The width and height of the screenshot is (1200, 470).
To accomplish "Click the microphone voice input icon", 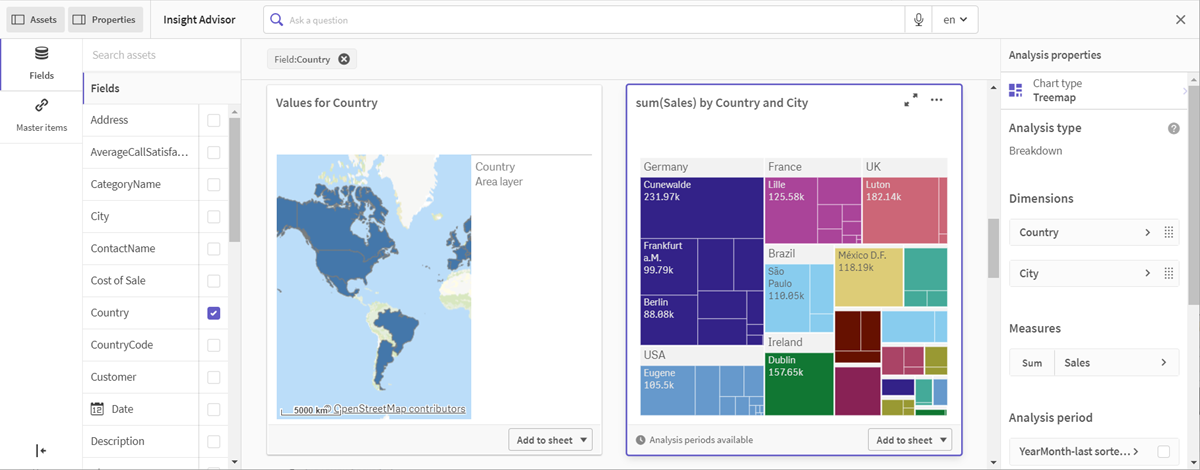I will 918,20.
